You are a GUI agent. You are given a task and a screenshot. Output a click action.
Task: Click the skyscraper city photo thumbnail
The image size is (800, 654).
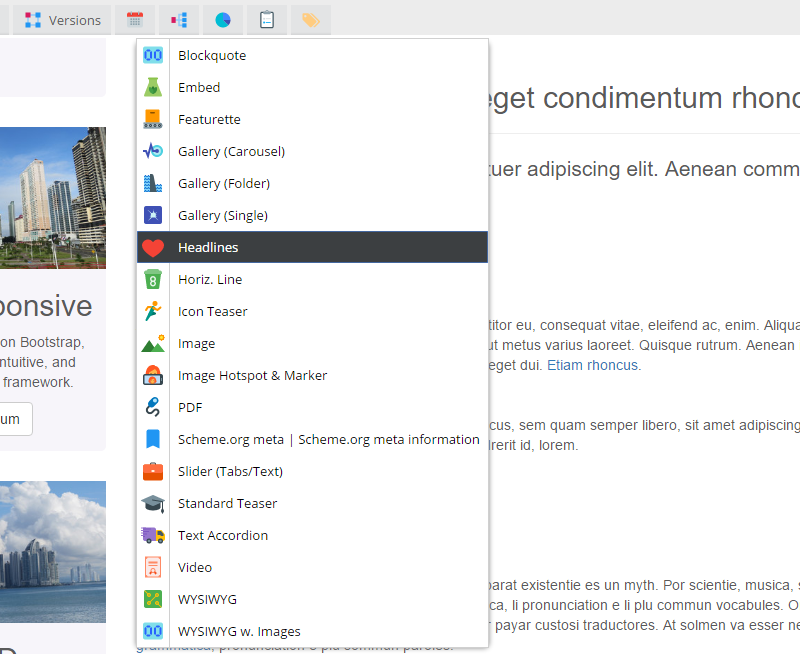coord(52,197)
